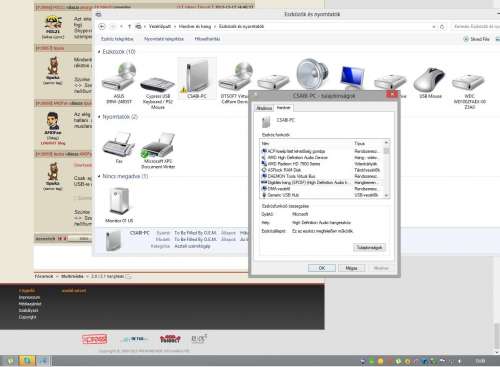Open Impresszum link in the website footer
Image resolution: width=500 pixels, height=367 pixels.
pos(29,297)
